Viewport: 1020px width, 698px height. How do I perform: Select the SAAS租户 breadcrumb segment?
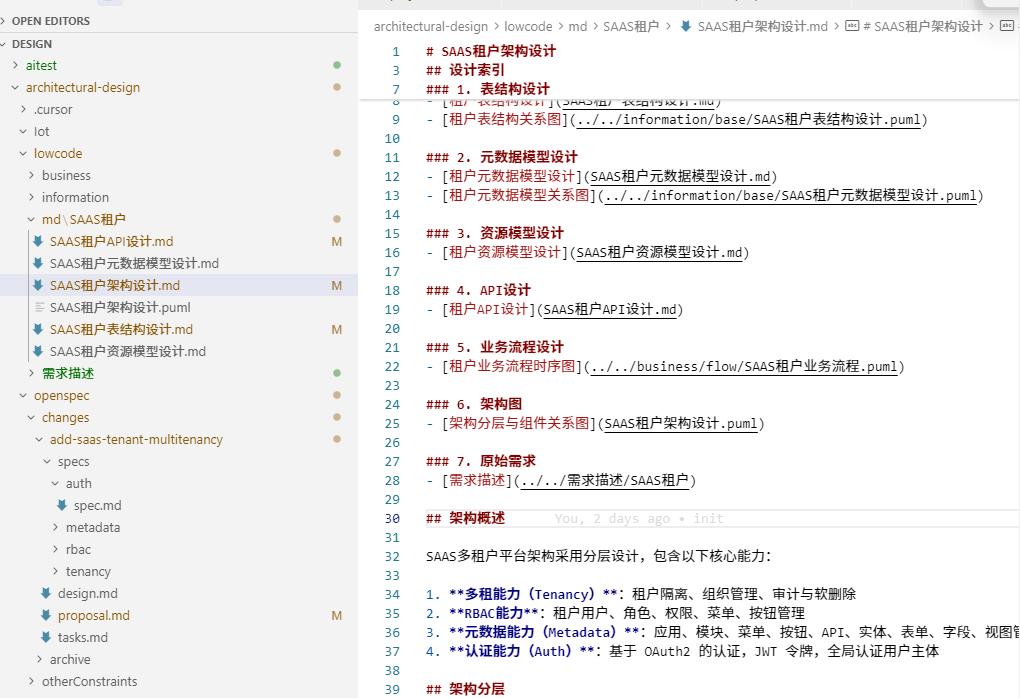click(x=631, y=27)
